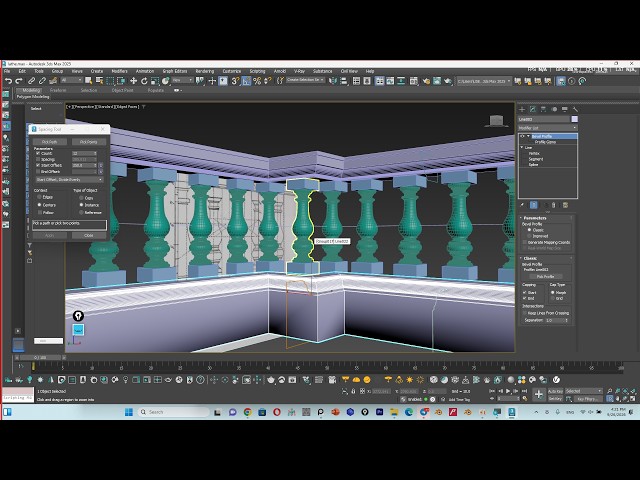Click Close button in Spacing Tool dialog

pos(89,236)
